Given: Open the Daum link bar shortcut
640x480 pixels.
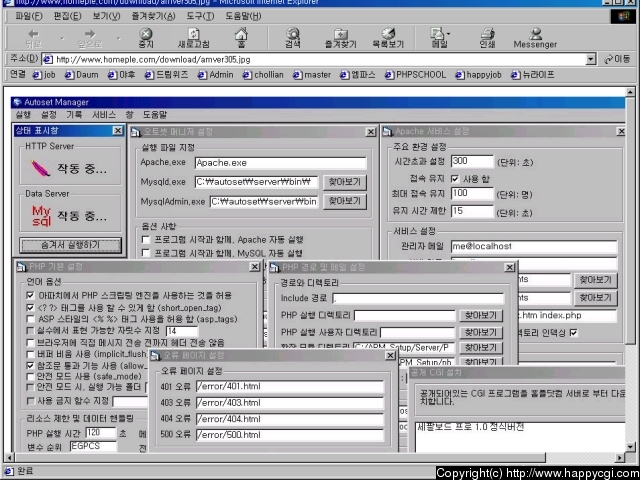Looking at the screenshot, I should pos(82,75).
